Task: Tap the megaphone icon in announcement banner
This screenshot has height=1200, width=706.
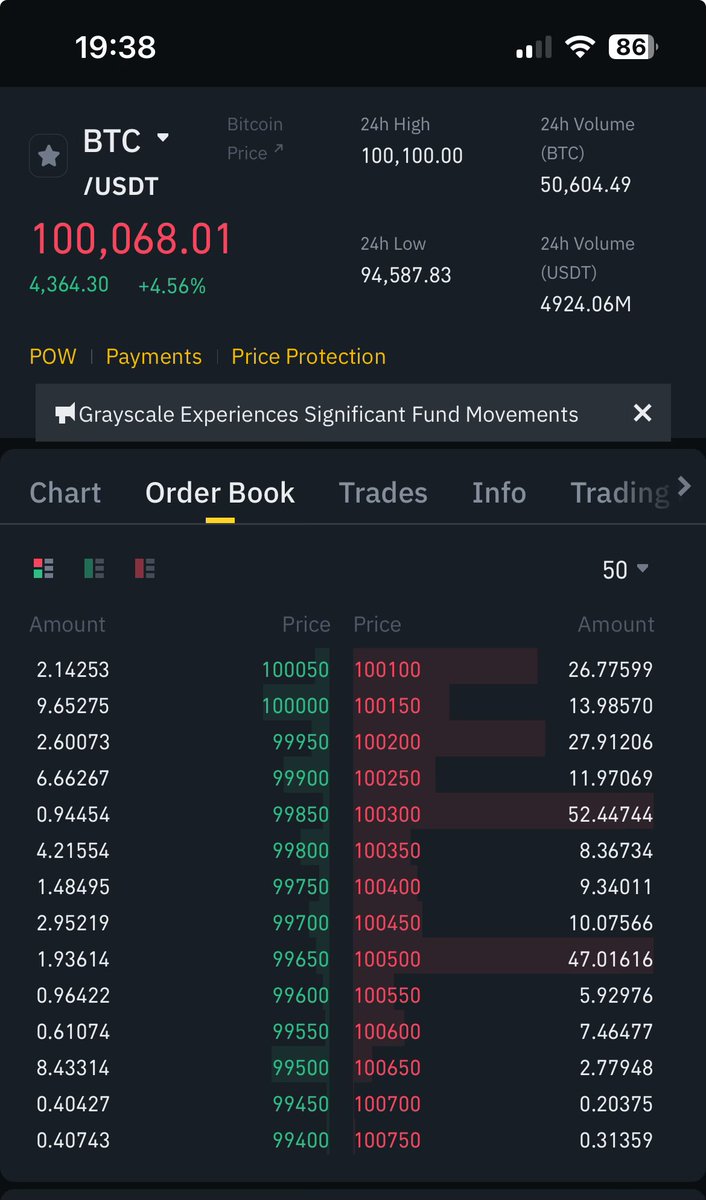Action: pos(65,414)
